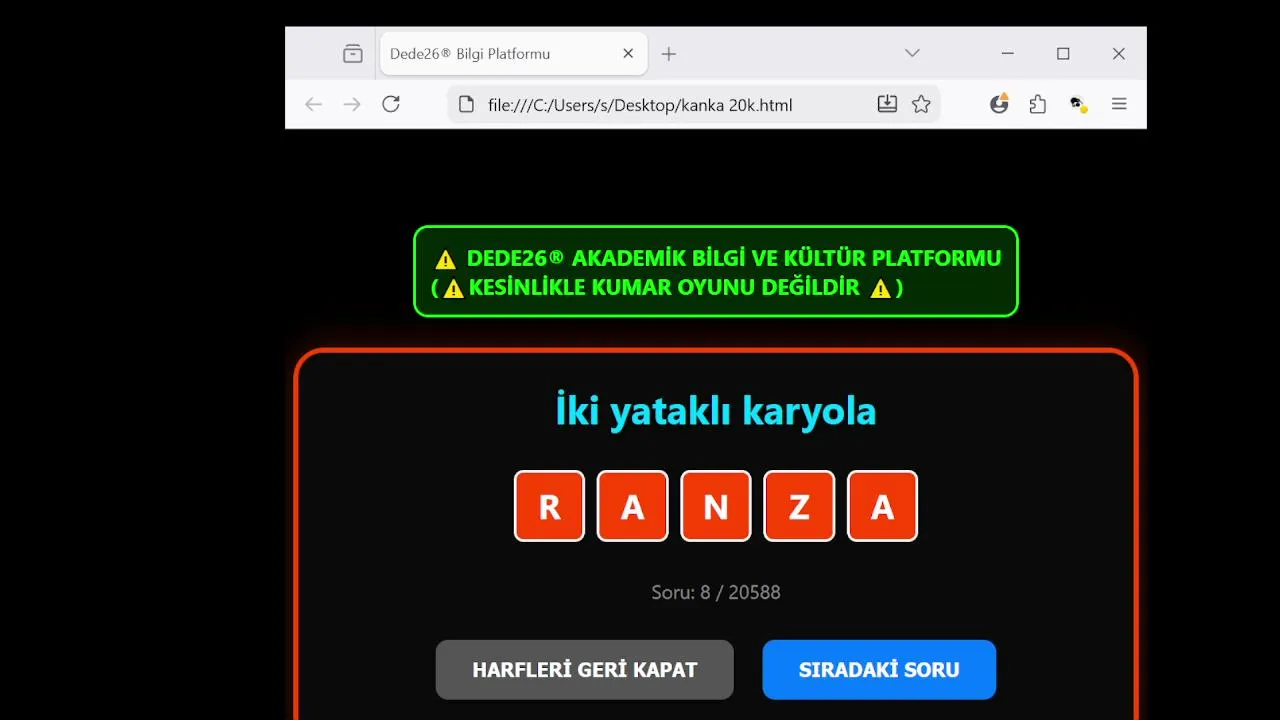Expand the list all tabs chevron
Image resolution: width=1280 pixels, height=720 pixels.
(912, 53)
